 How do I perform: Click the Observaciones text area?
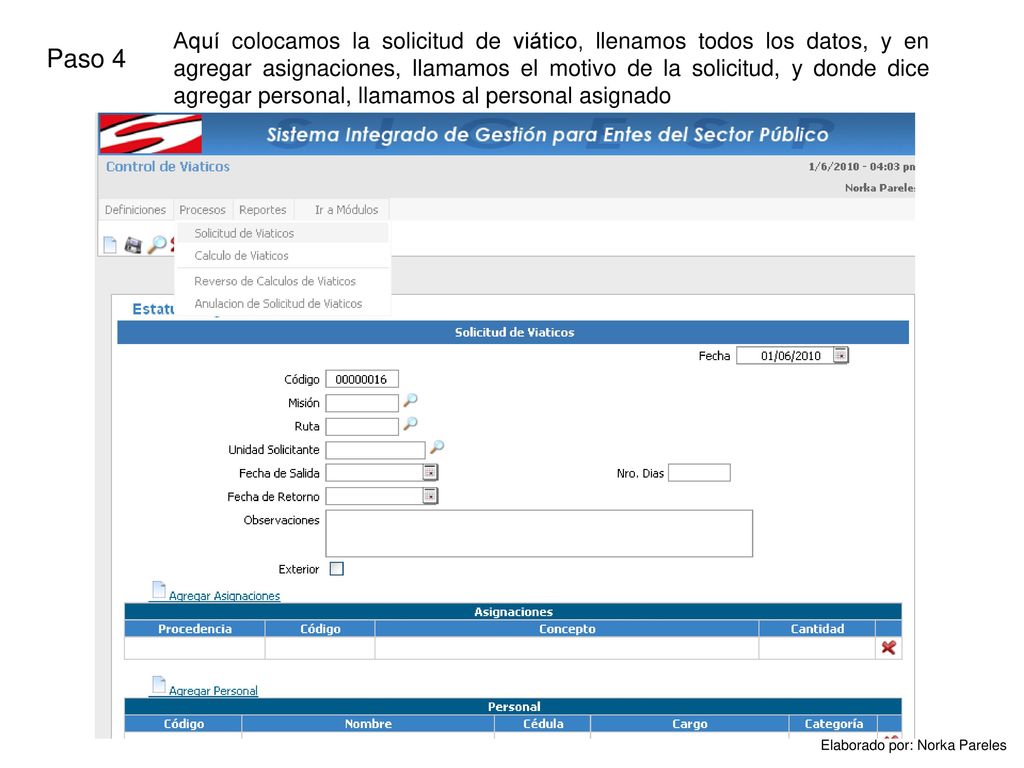tap(539, 534)
